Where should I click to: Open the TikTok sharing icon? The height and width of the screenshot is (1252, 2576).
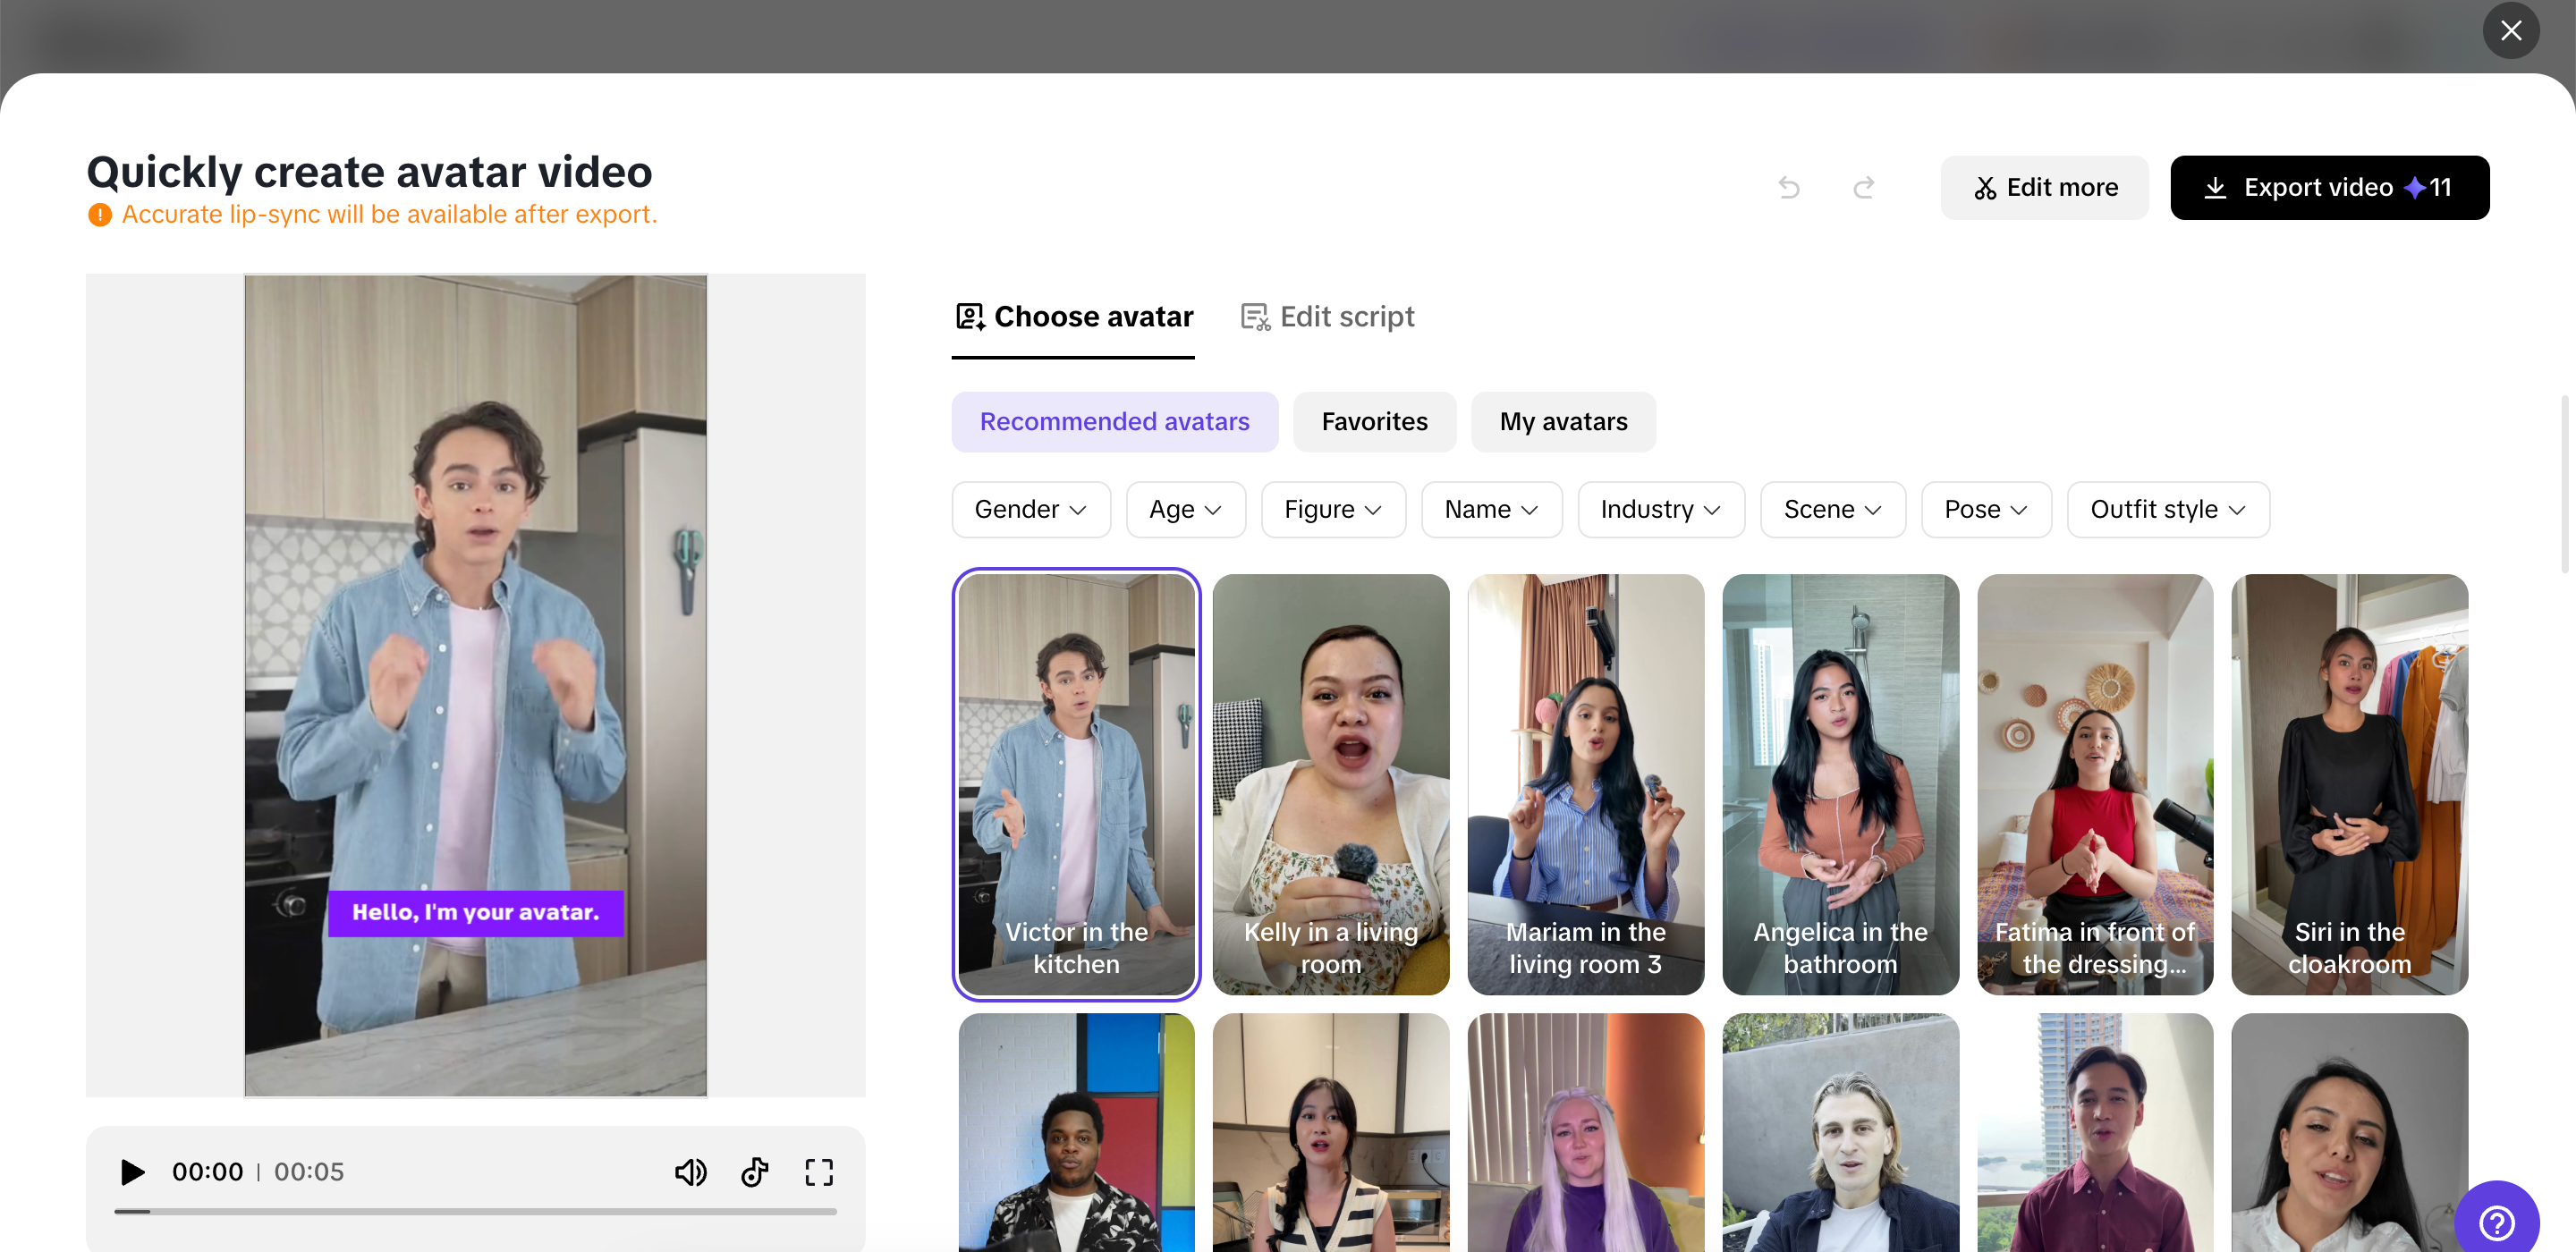point(755,1172)
